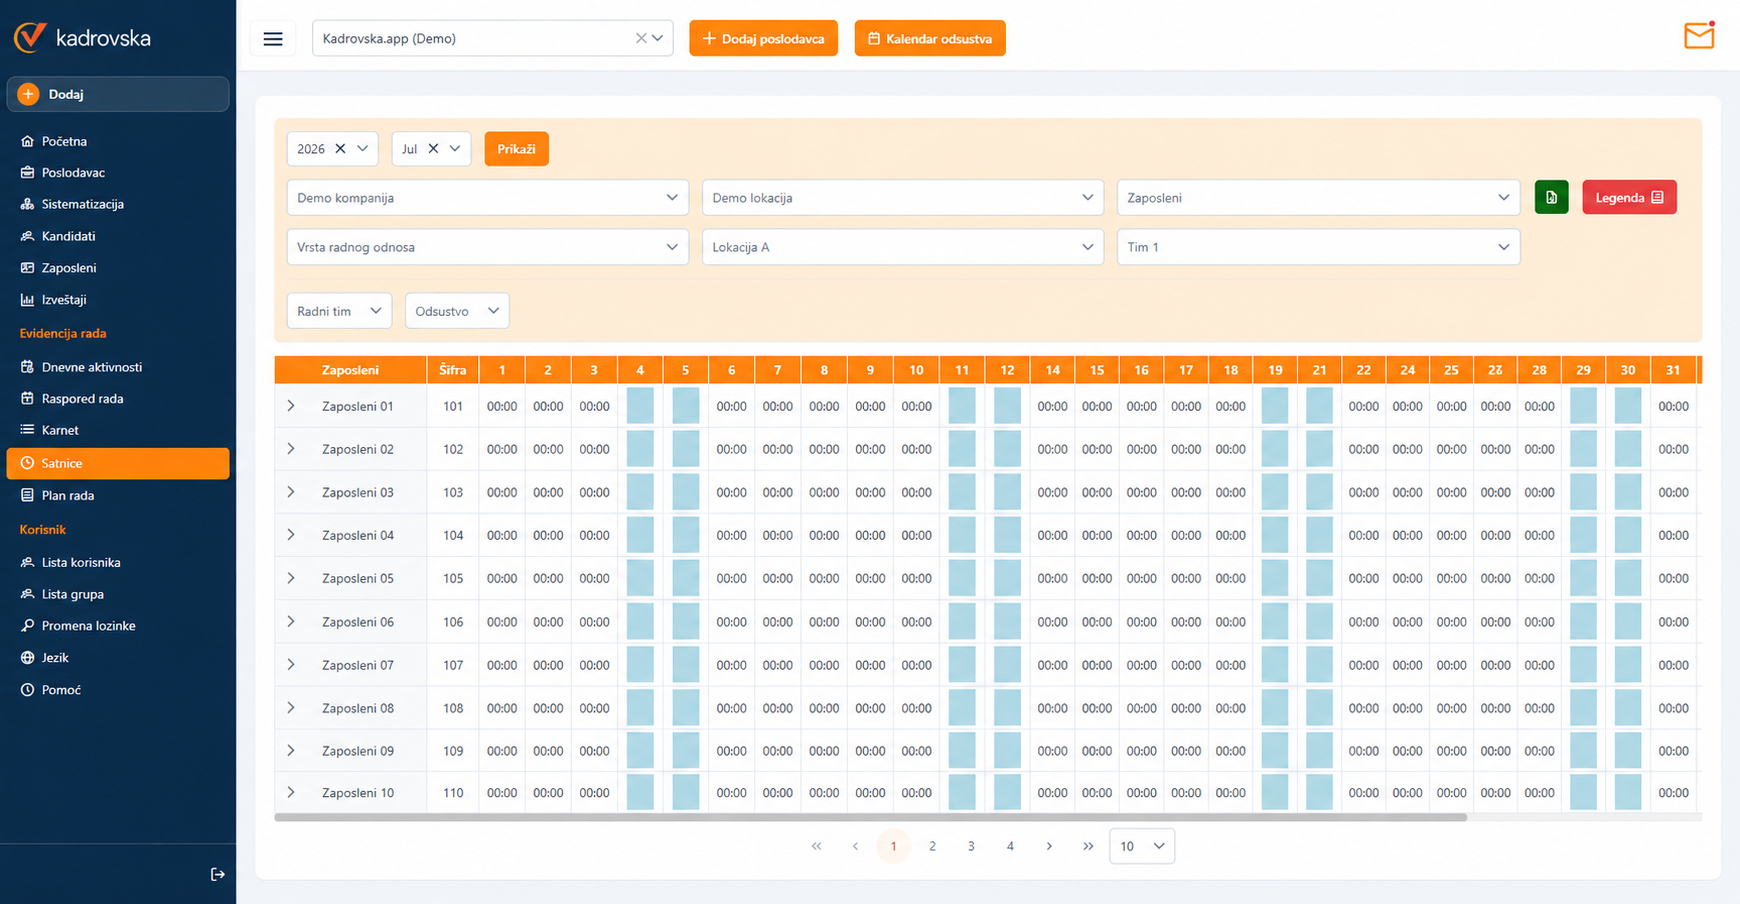Viewport: 1740px width, 904px height.
Task: Open the Tim 1 dropdown
Action: (1318, 247)
